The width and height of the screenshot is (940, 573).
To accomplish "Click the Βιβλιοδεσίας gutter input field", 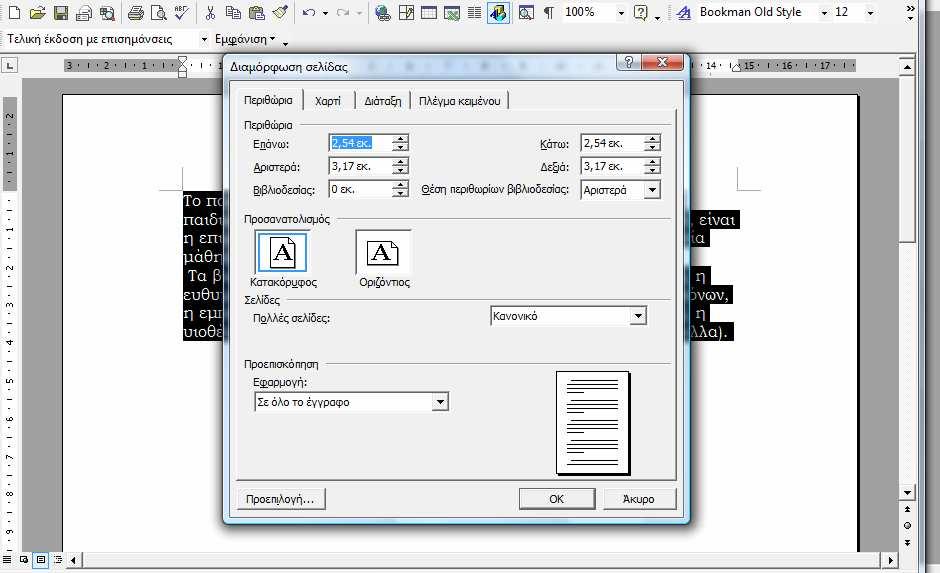I will 361,189.
